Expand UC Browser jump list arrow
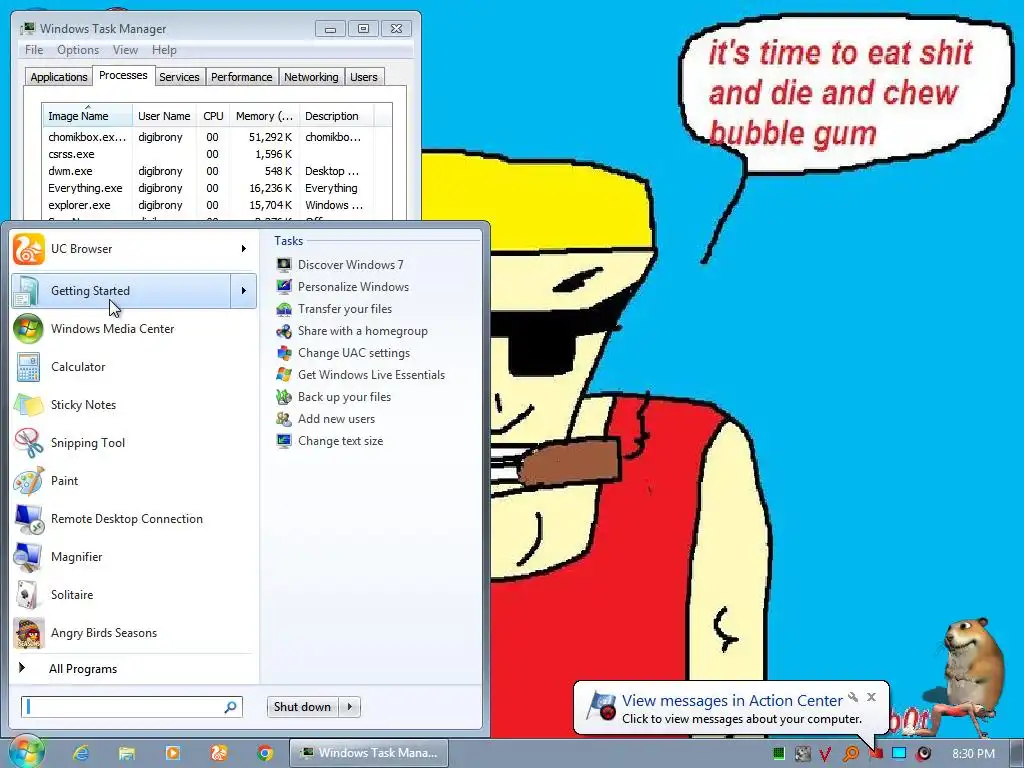 (244, 249)
